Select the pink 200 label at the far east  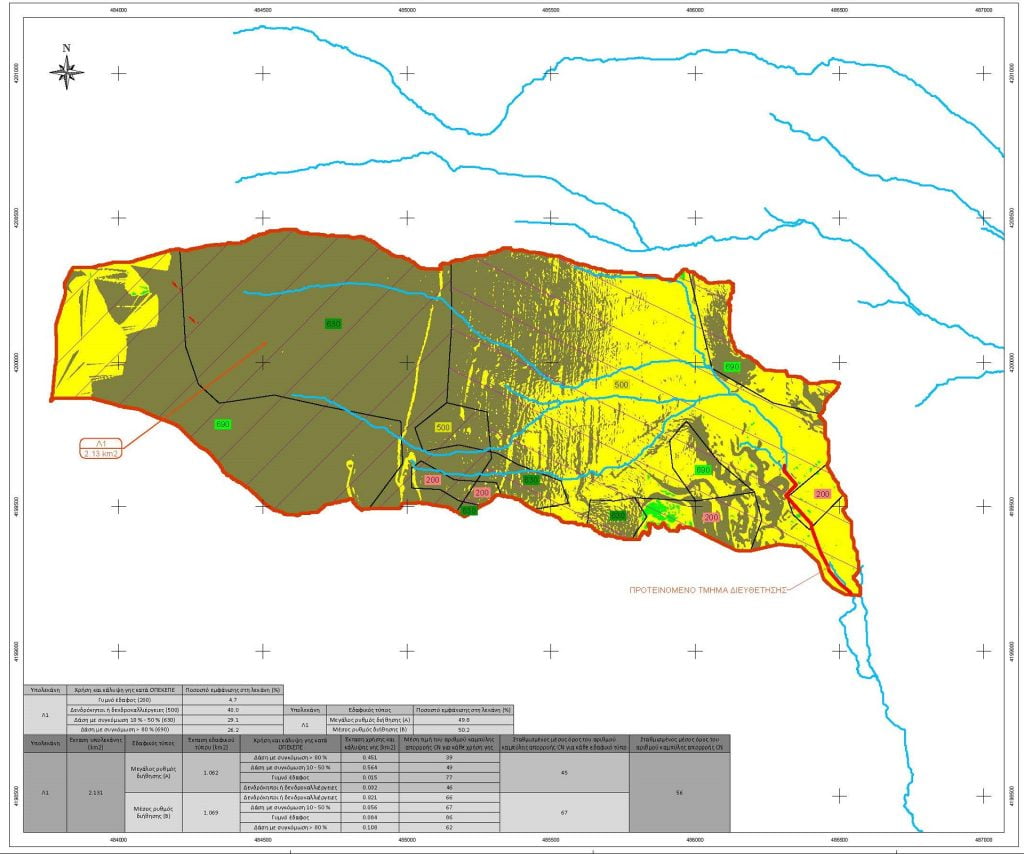tap(822, 494)
